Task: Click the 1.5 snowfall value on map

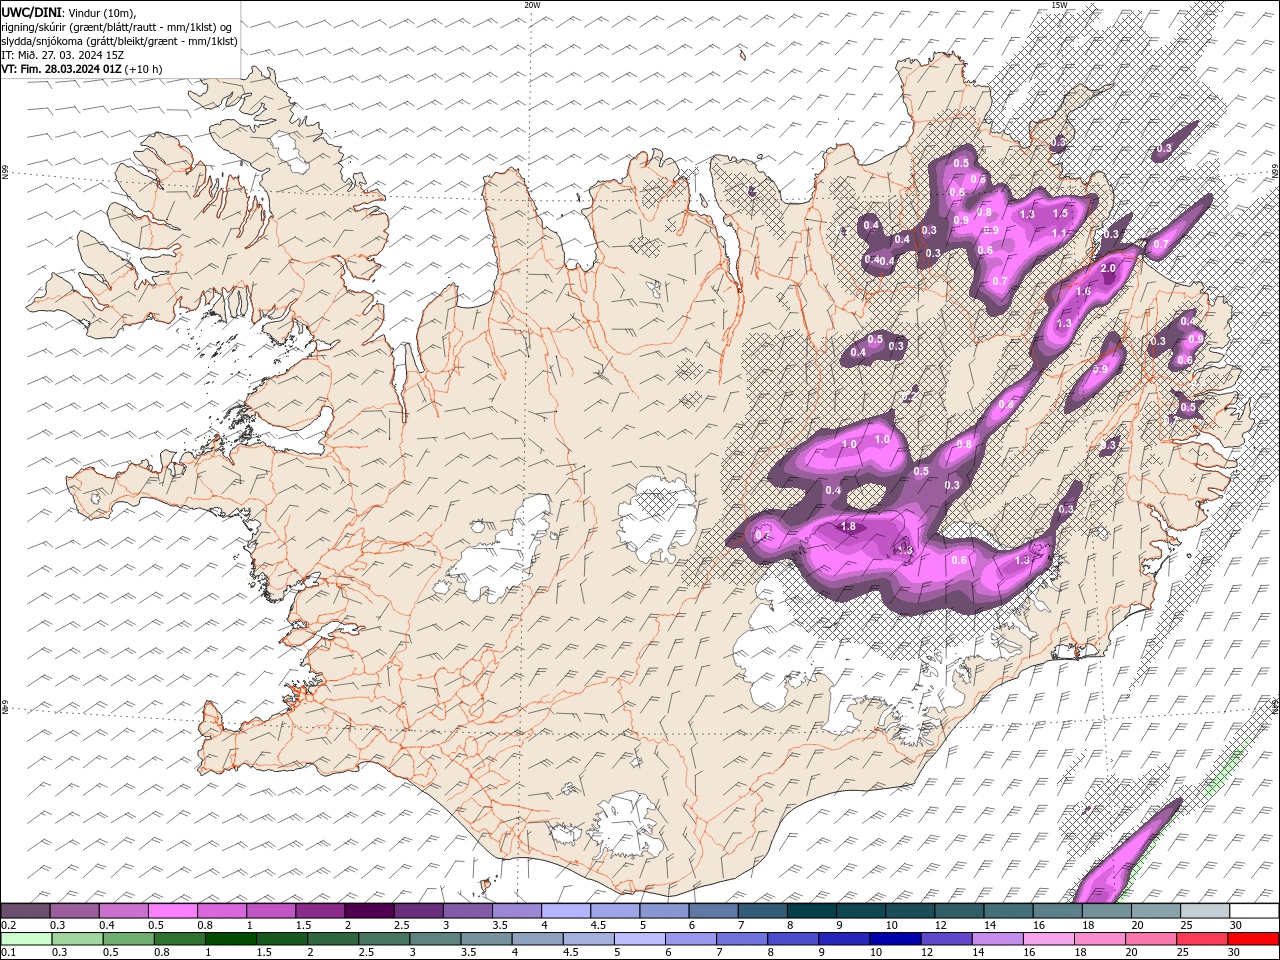Action: [1061, 213]
